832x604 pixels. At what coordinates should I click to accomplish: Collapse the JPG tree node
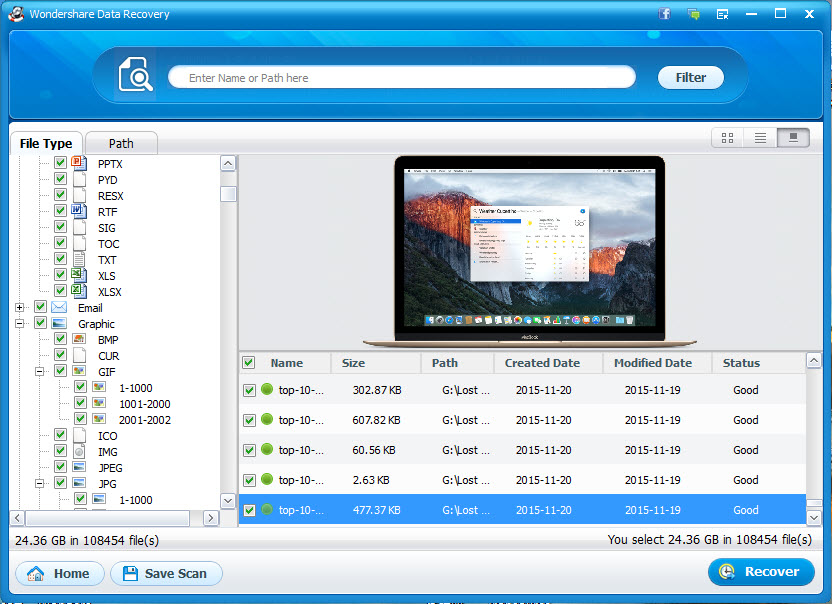(39, 483)
